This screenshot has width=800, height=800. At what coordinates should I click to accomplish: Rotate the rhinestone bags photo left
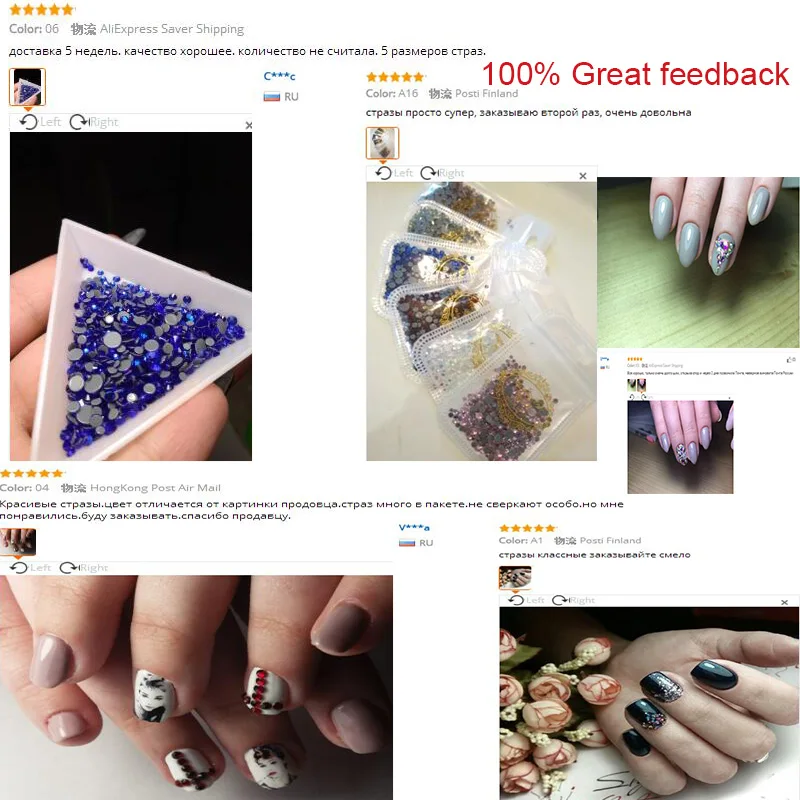(394, 173)
